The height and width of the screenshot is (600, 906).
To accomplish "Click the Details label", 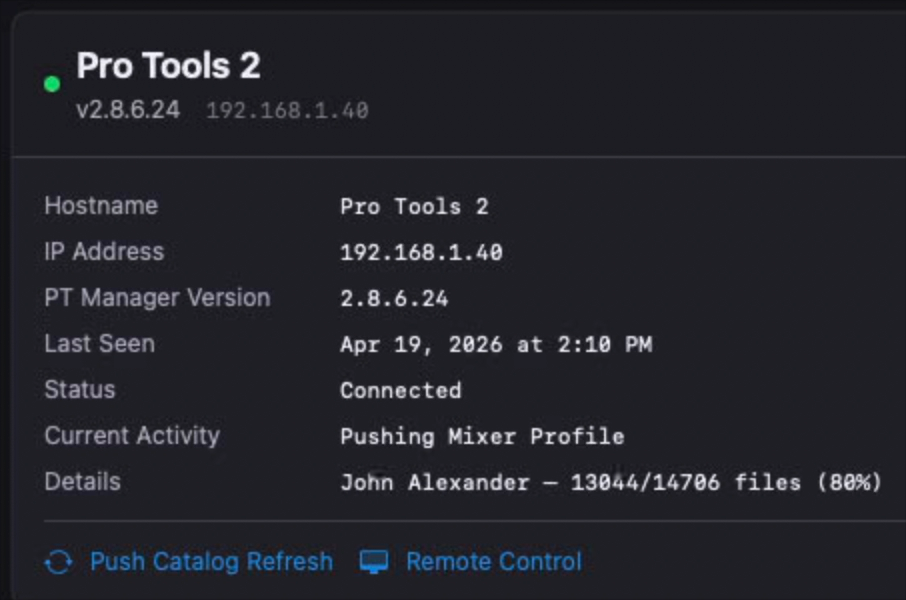I will point(83,482).
